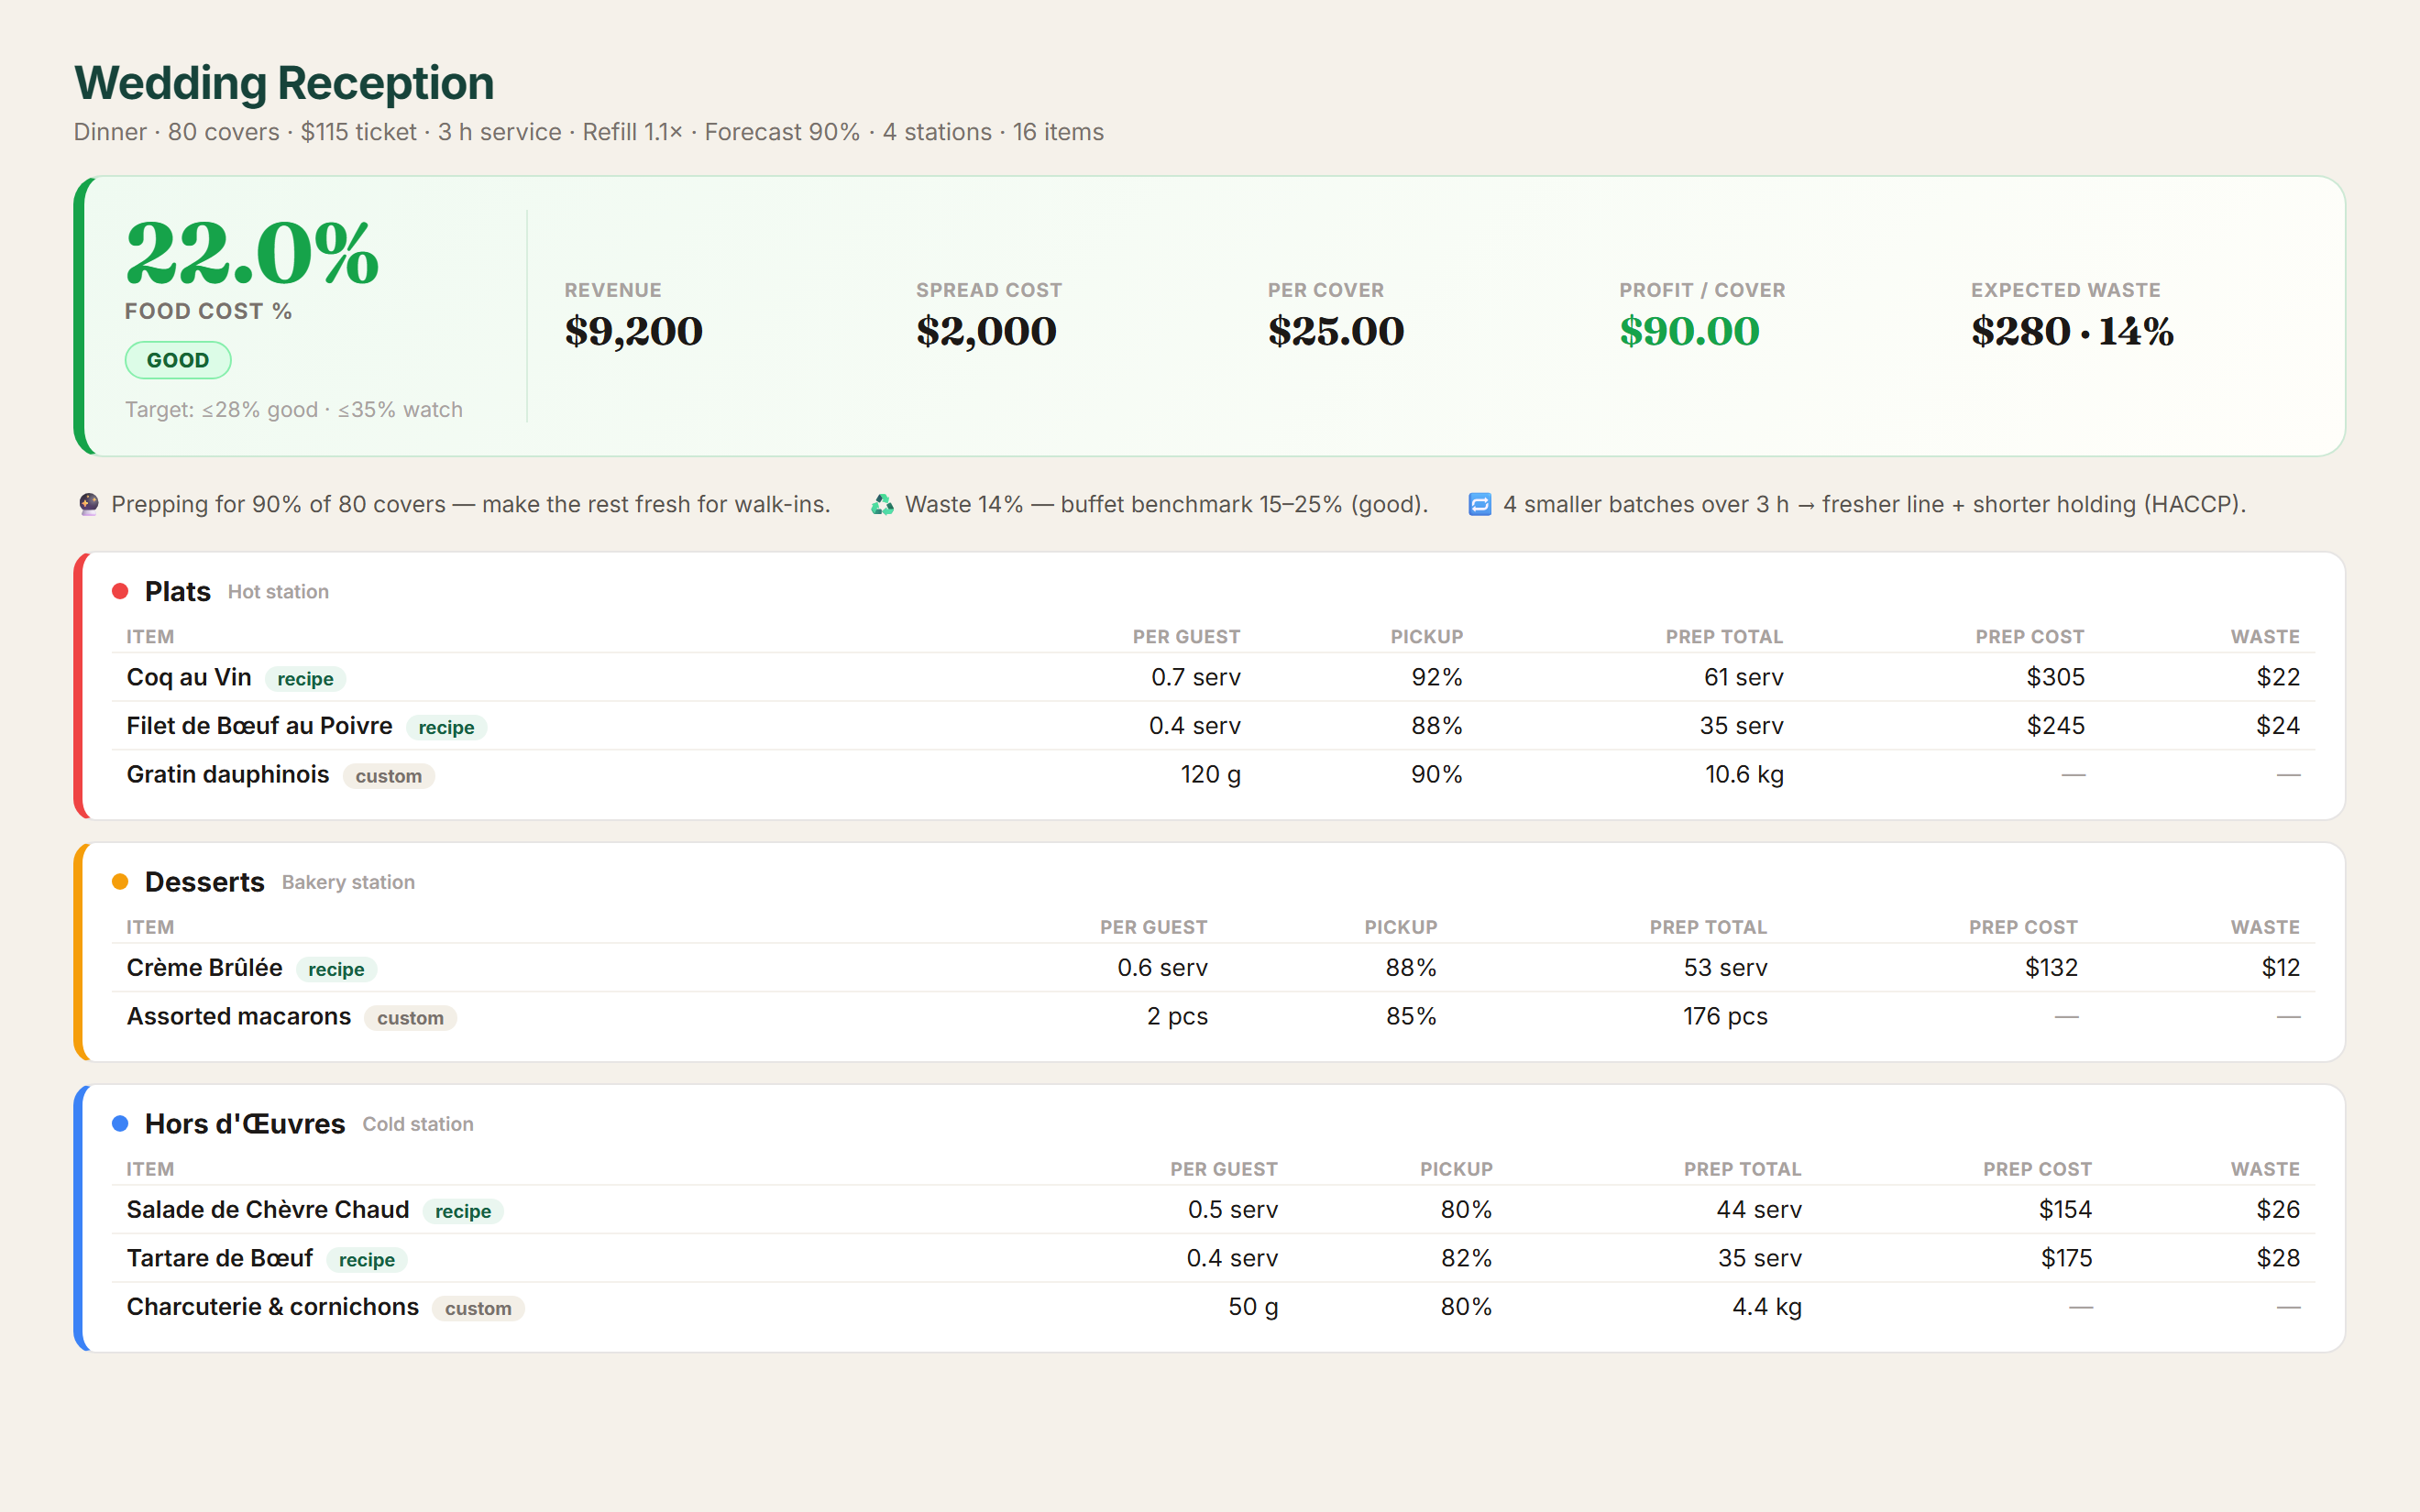Click the 176 pcs prep total for macarons
2420x1512 pixels.
[1725, 1016]
